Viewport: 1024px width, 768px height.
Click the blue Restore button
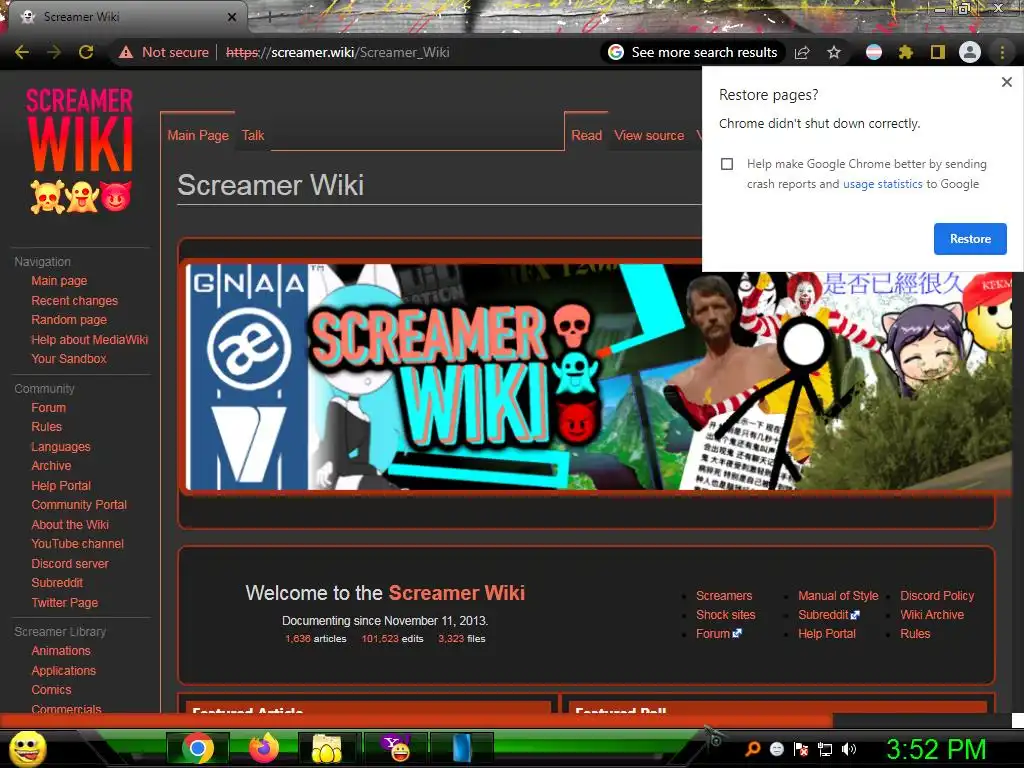pyautogui.click(x=970, y=239)
